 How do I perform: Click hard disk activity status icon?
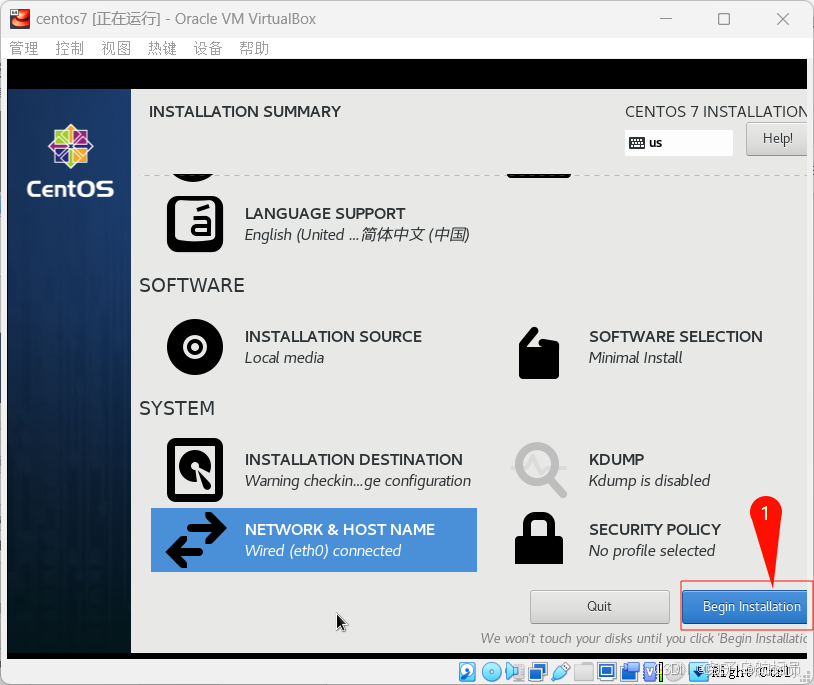467,672
